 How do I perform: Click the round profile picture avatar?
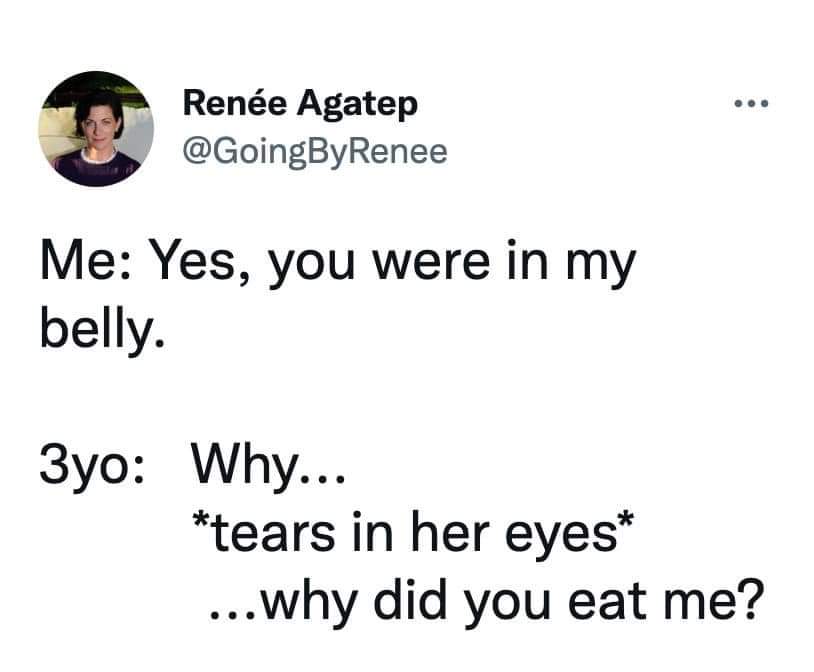click(x=96, y=128)
